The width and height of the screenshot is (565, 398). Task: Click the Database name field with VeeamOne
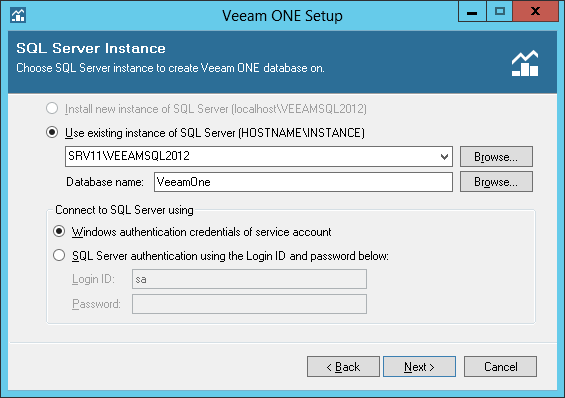tap(303, 182)
